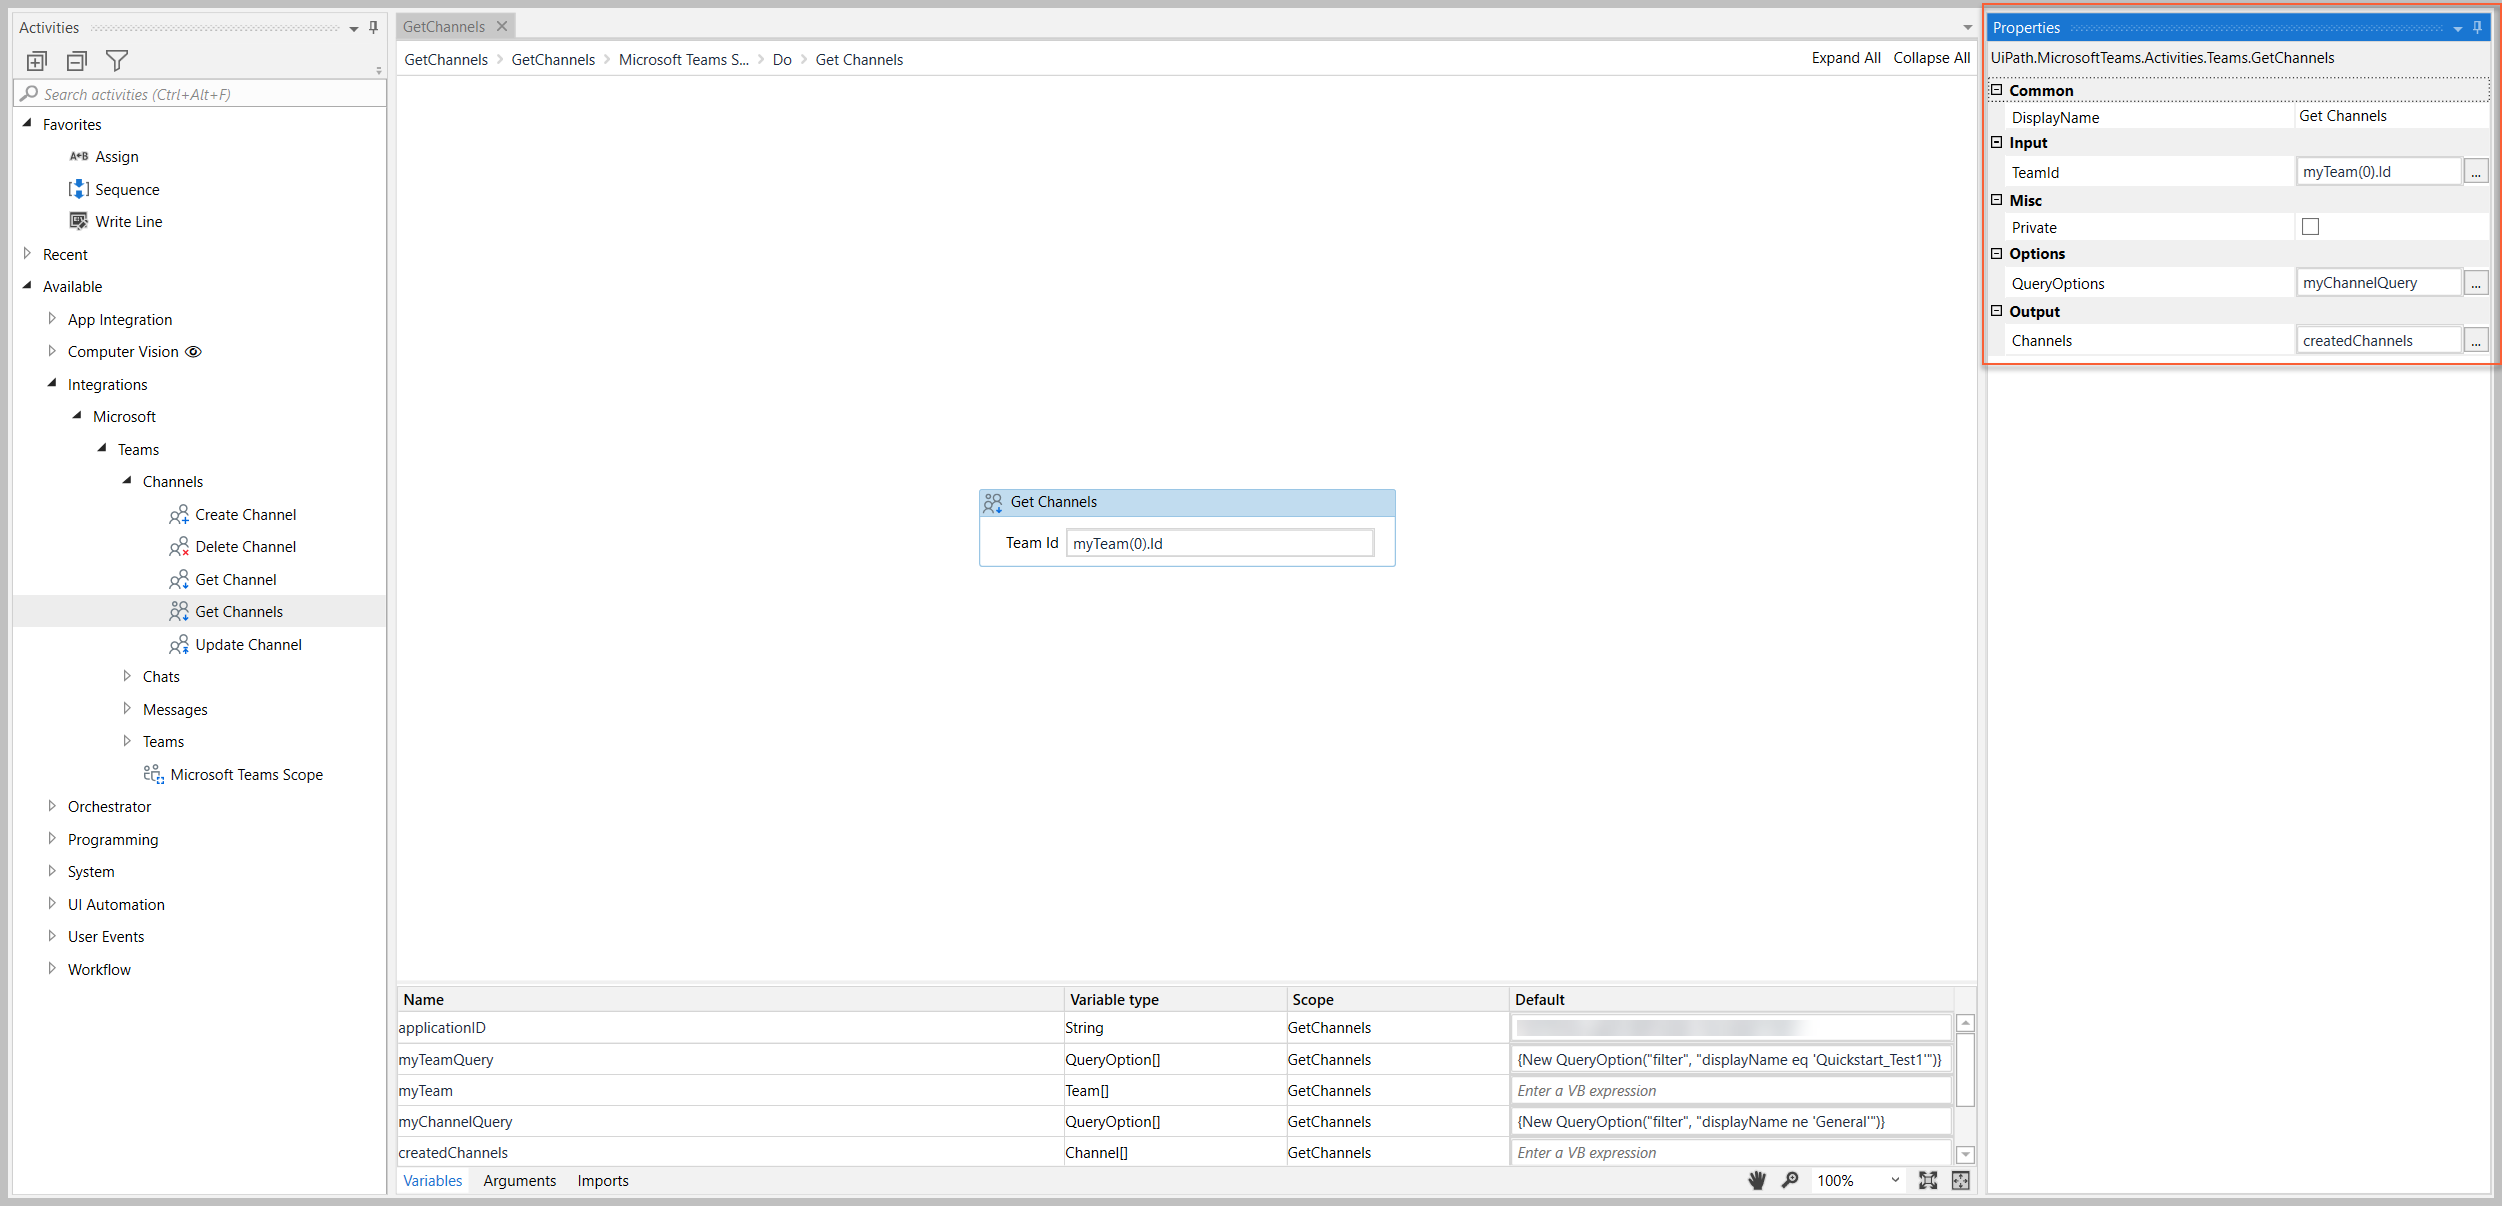Click Collapse All in designer
The image size is (2502, 1206).
click(x=1932, y=58)
